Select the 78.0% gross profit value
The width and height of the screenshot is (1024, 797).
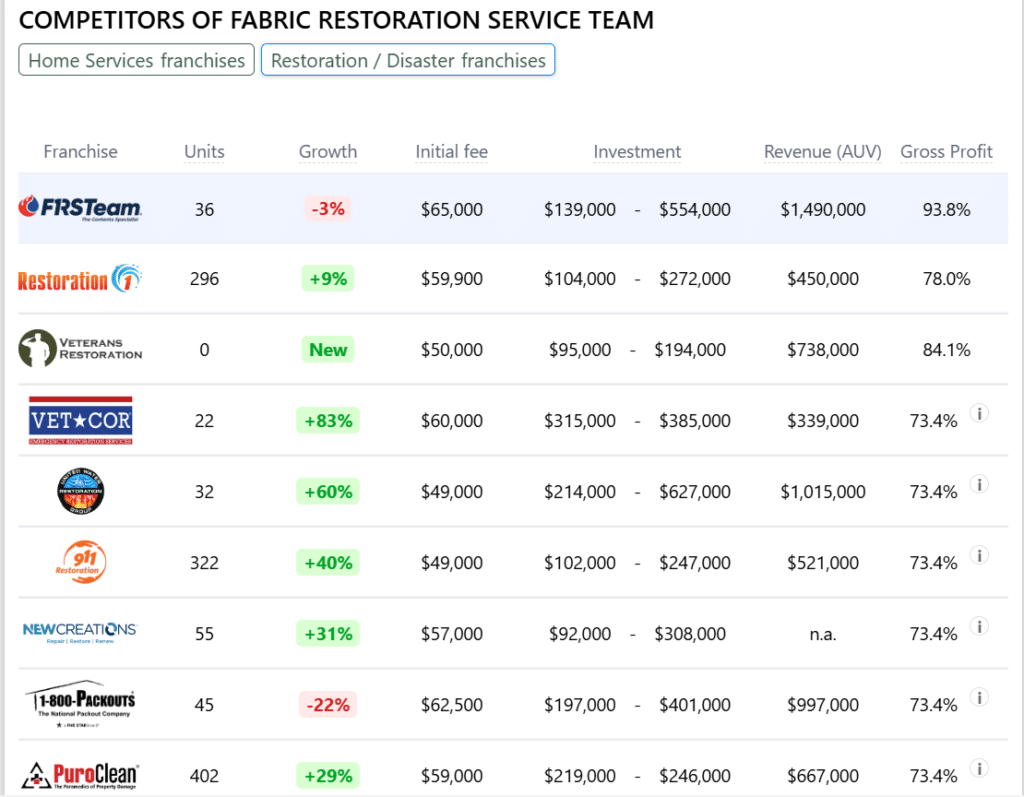point(946,279)
